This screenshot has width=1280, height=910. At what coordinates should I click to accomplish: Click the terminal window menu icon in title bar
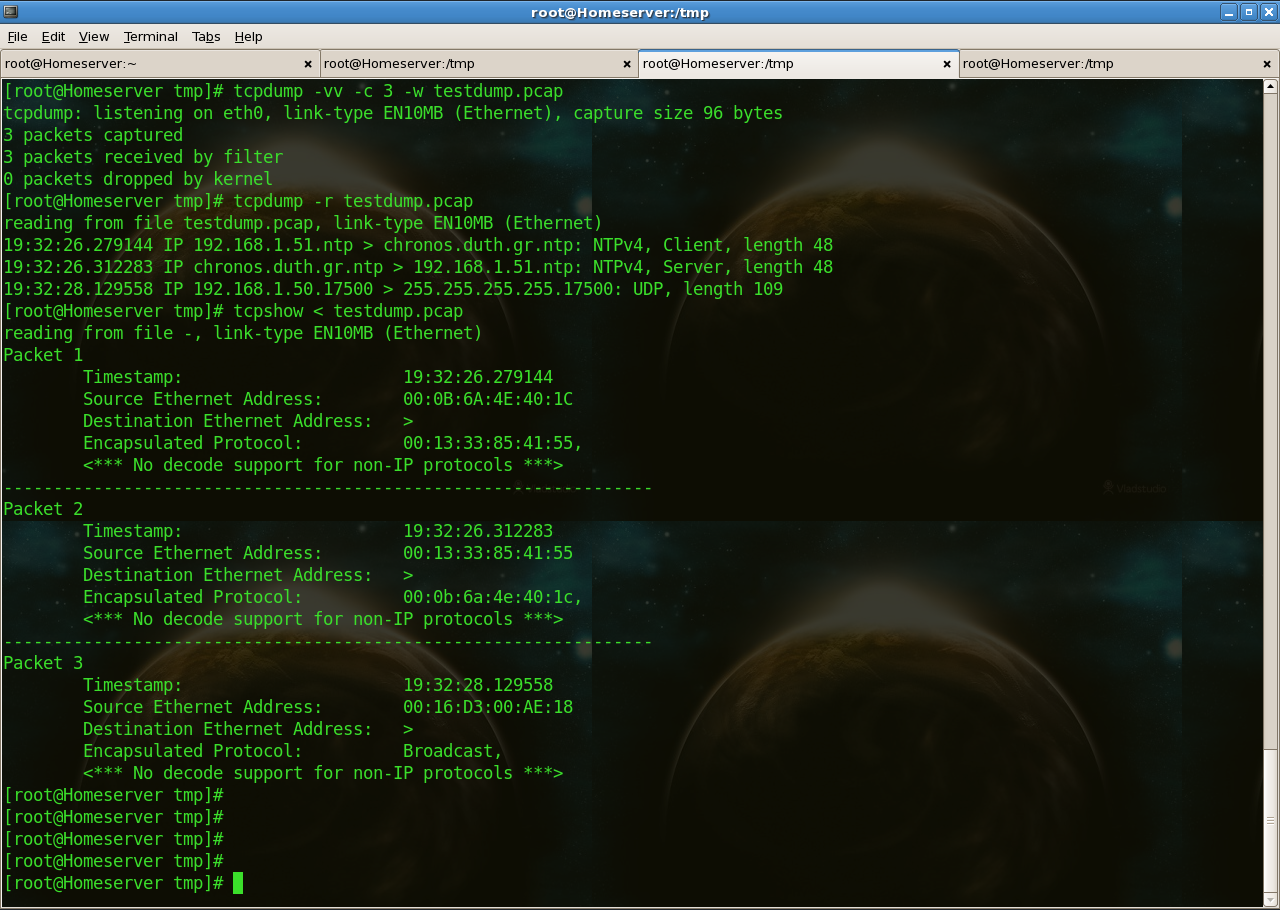click(11, 12)
